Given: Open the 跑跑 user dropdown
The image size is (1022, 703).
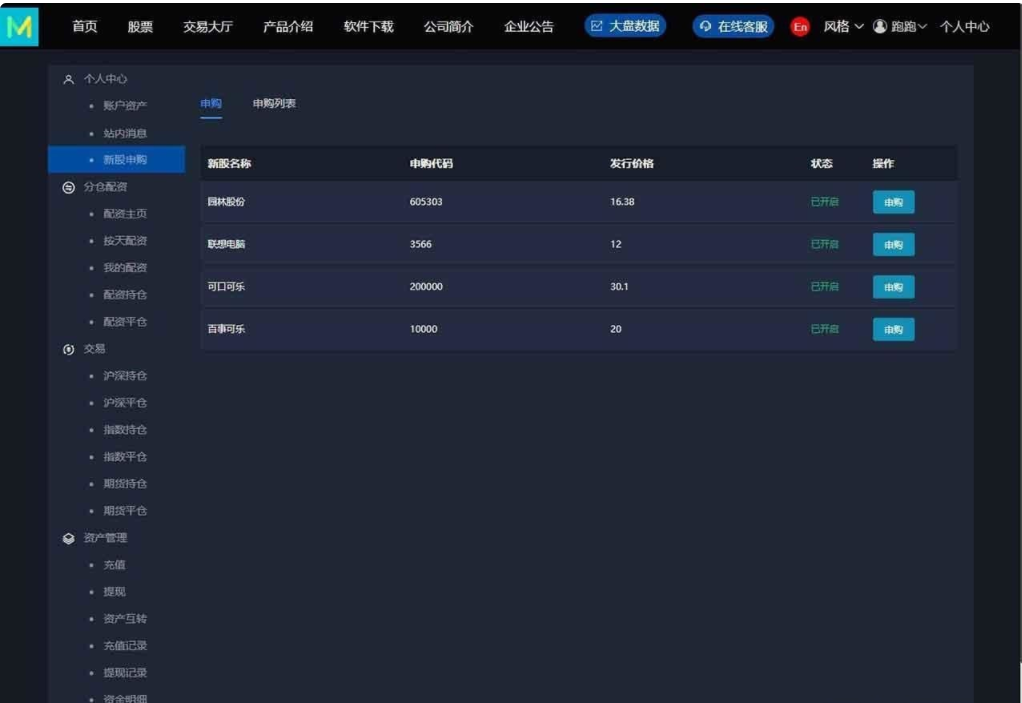Looking at the screenshot, I should (x=909, y=26).
